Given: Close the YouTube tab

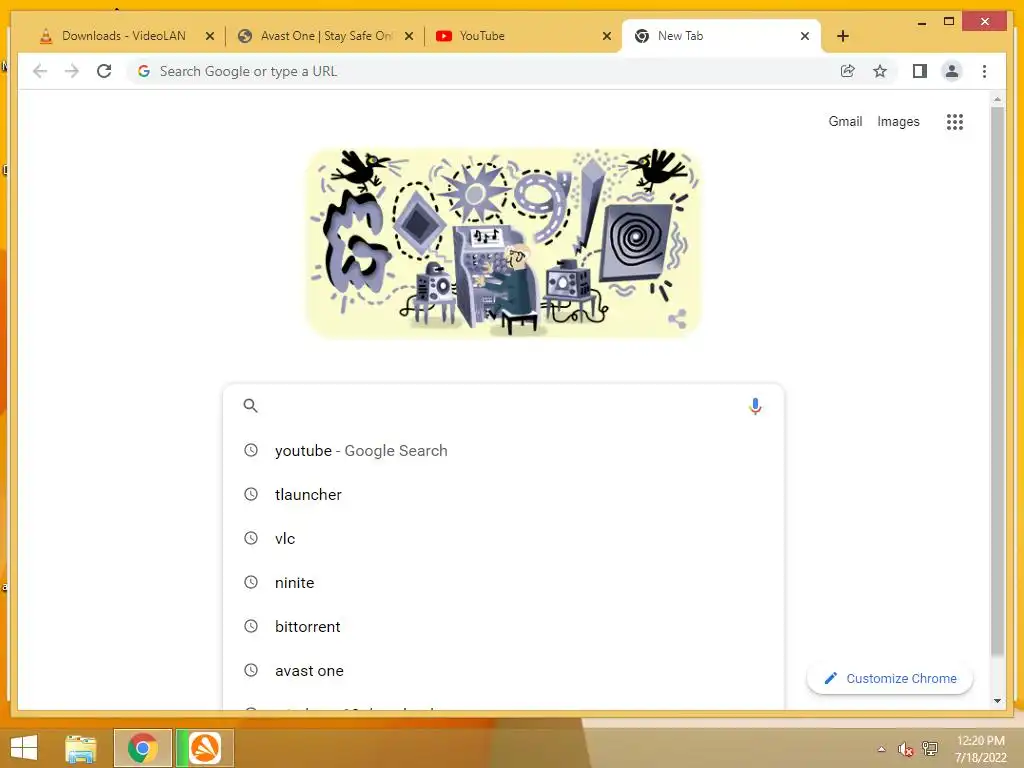Looking at the screenshot, I should click(607, 36).
